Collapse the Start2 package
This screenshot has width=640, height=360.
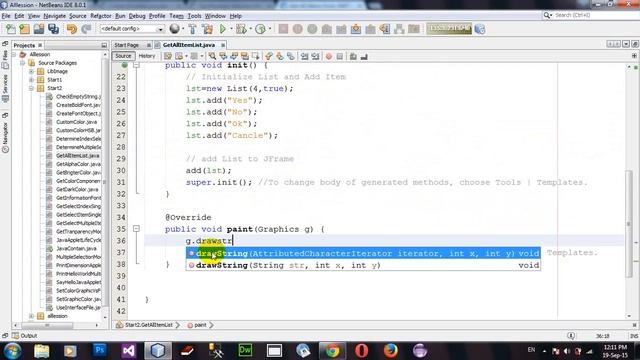(31, 88)
